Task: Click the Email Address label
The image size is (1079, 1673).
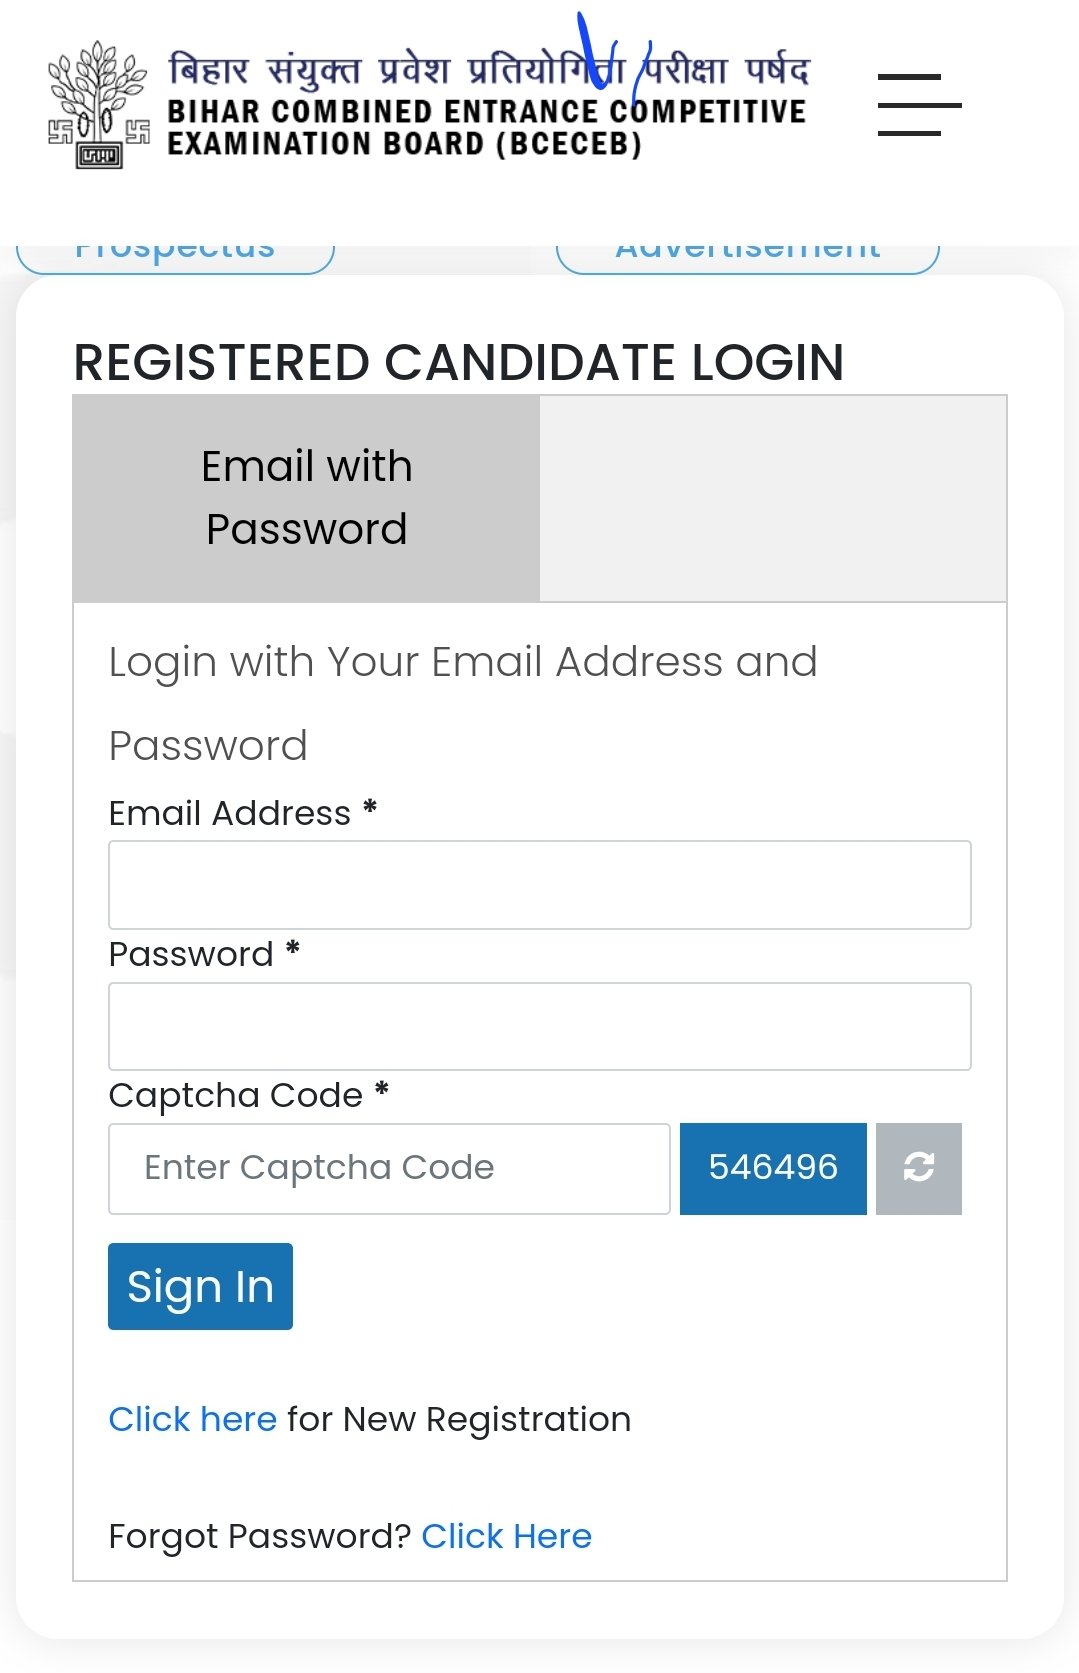Action: click(x=230, y=813)
